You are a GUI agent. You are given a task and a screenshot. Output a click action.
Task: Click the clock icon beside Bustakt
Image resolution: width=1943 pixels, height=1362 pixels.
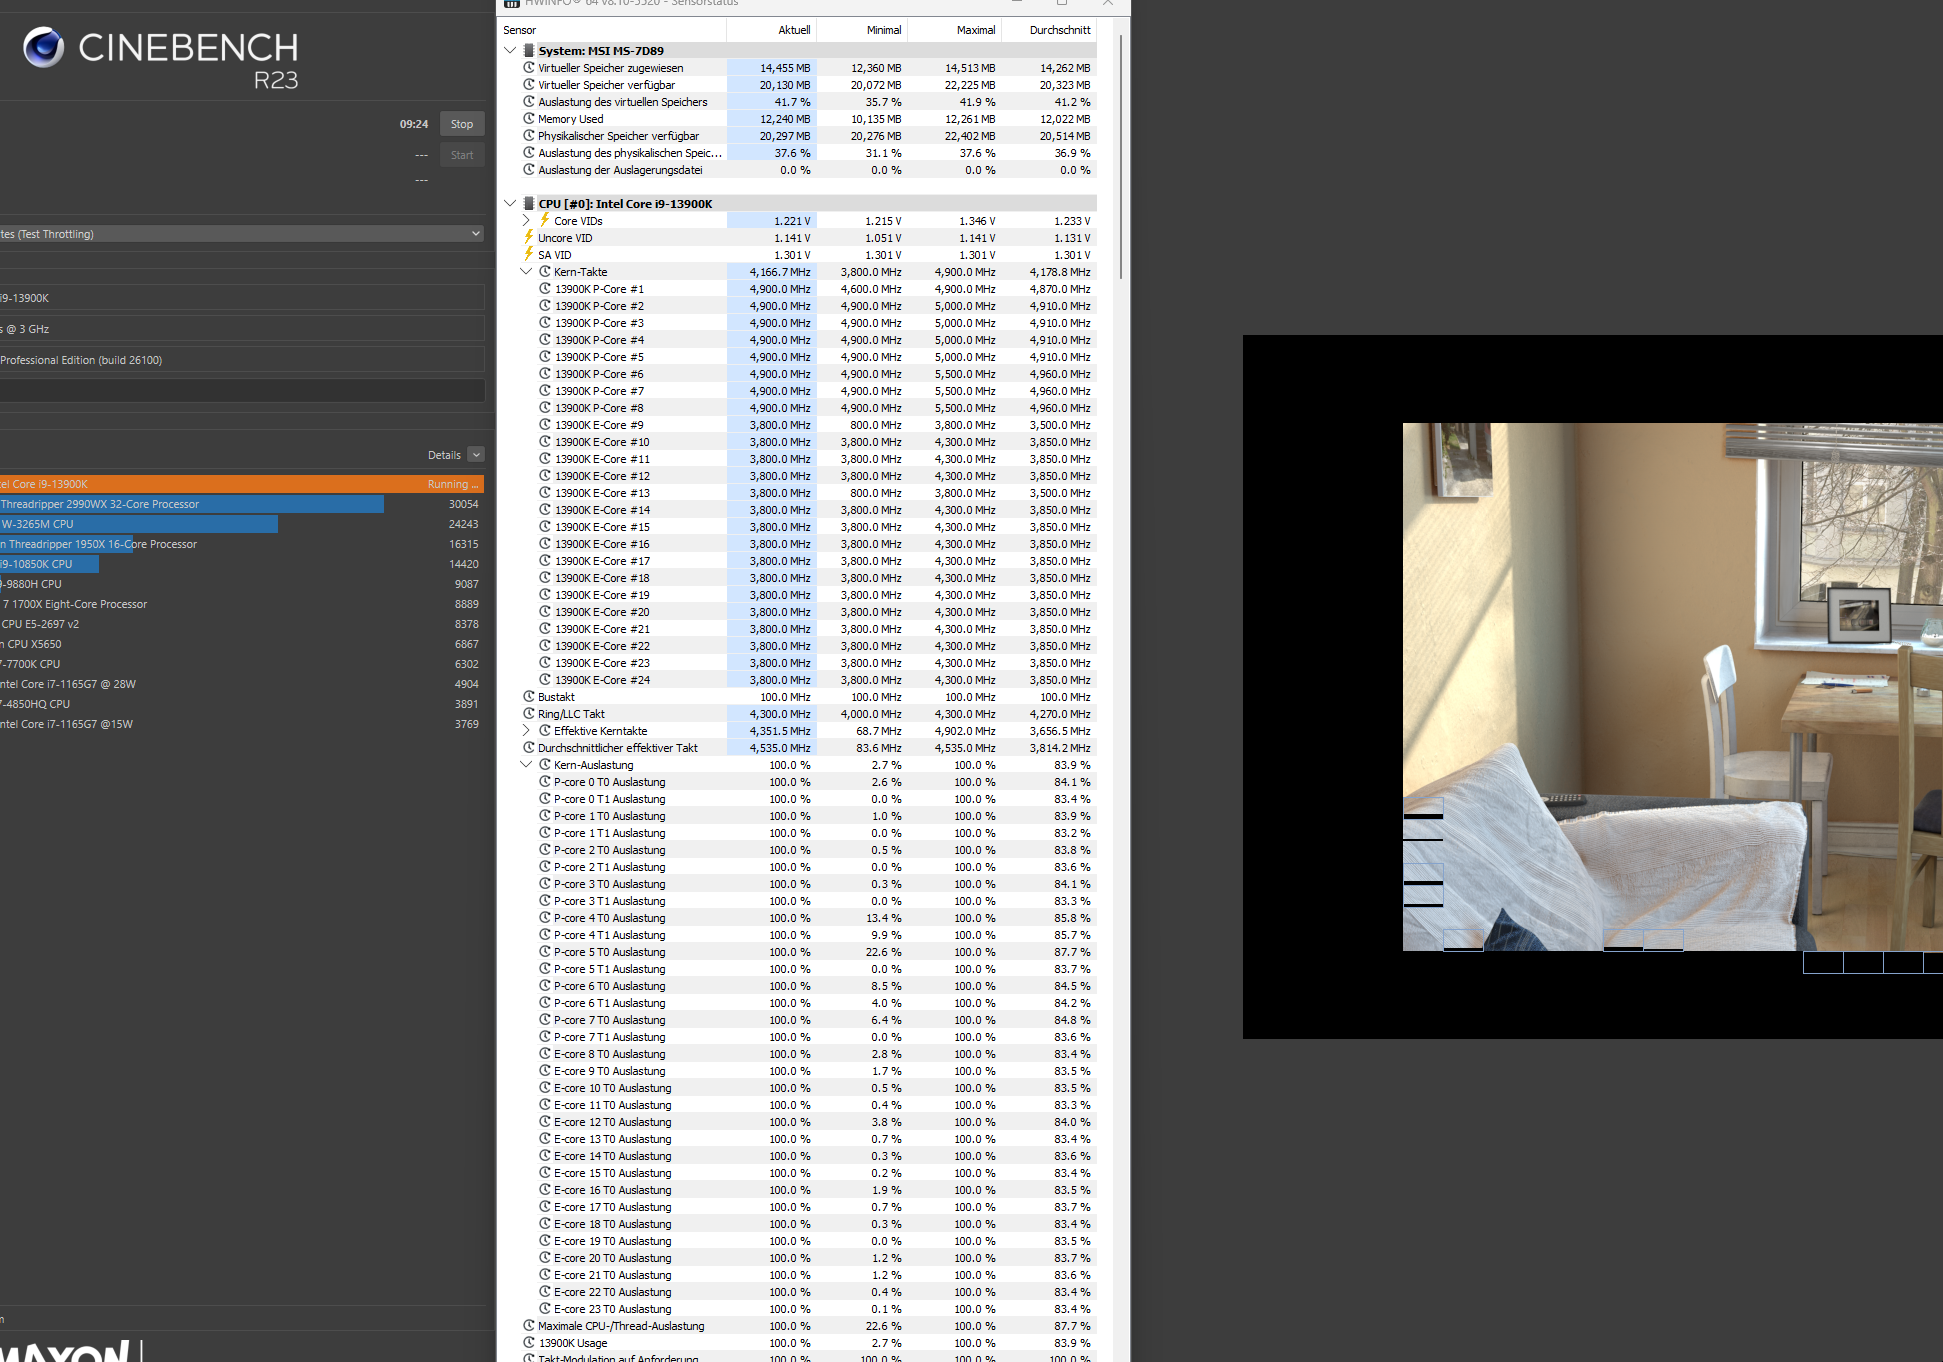[529, 696]
